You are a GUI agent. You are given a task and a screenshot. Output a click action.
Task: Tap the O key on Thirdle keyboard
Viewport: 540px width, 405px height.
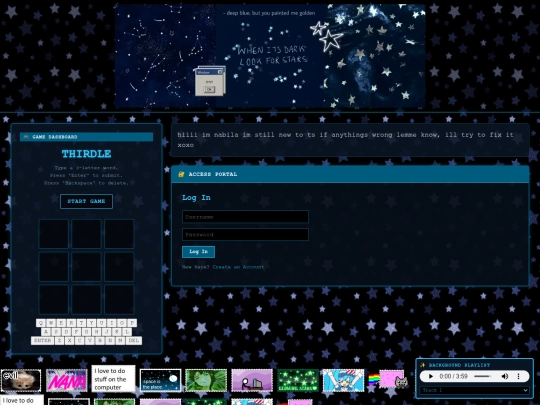click(x=122, y=323)
